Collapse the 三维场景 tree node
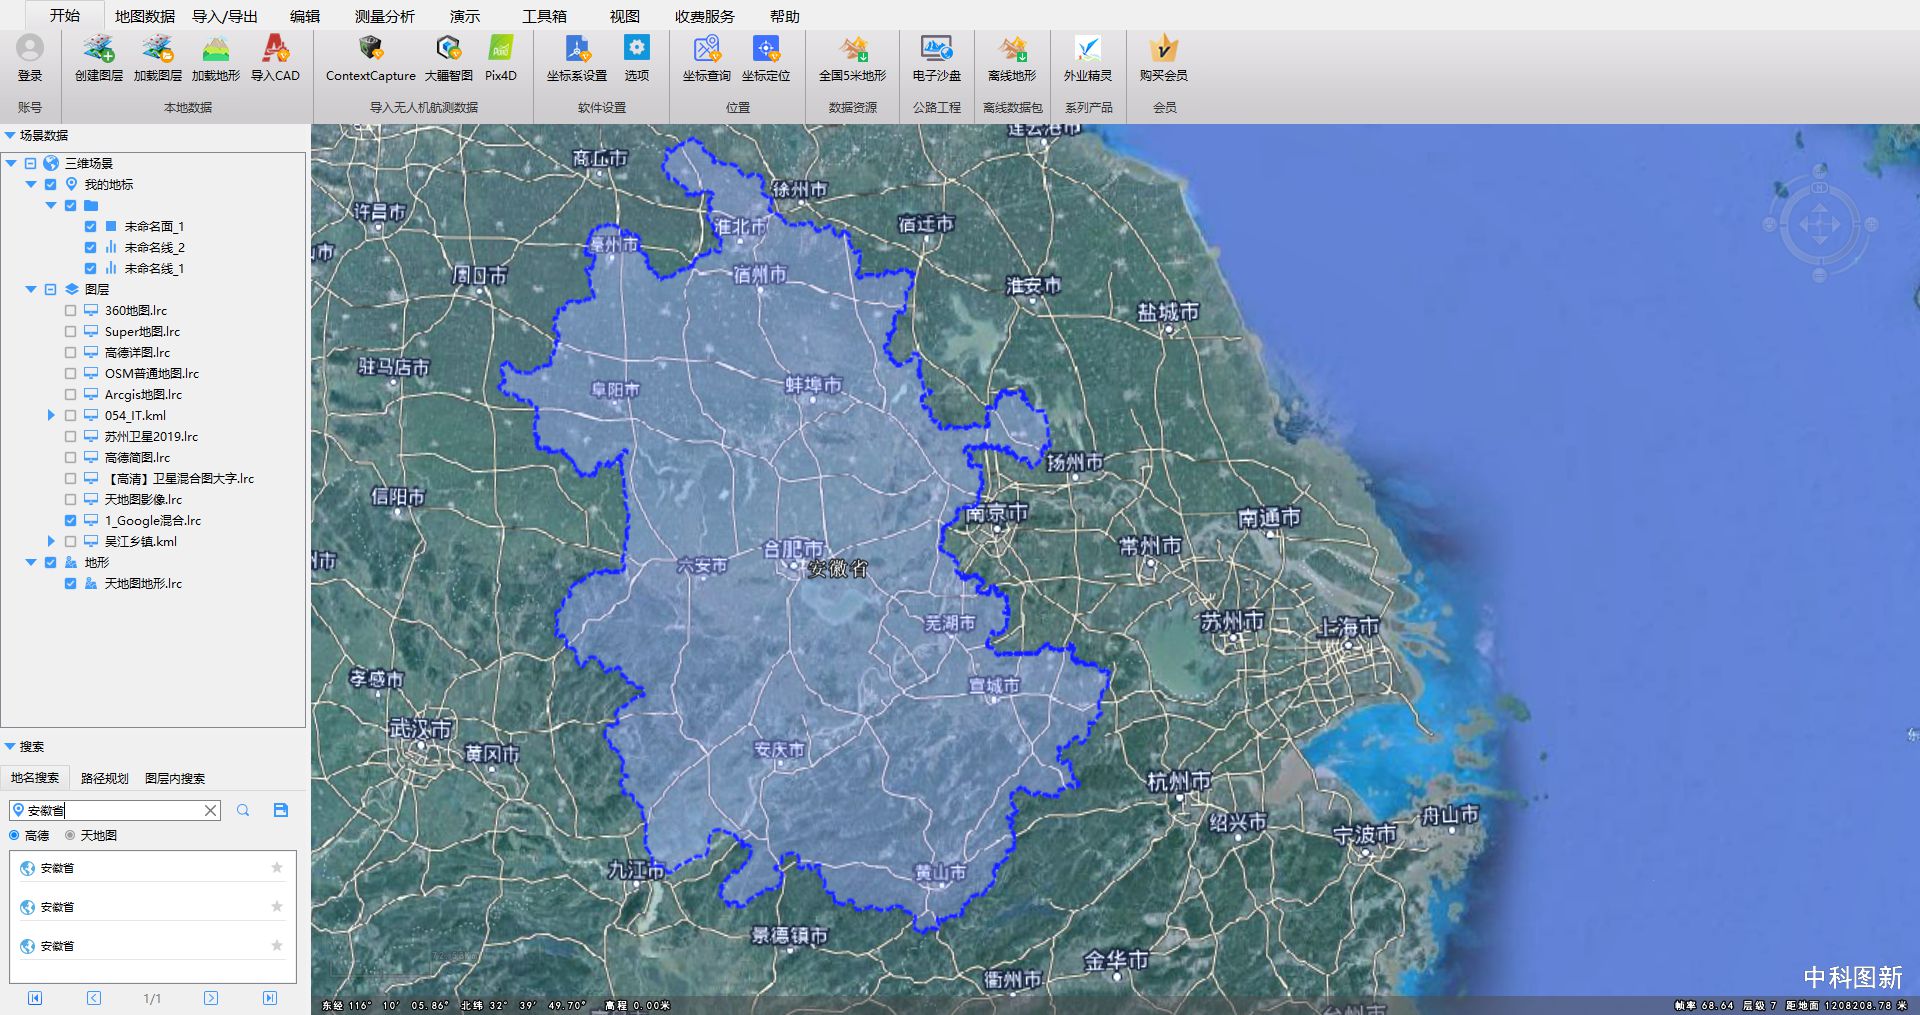 tap(11, 163)
